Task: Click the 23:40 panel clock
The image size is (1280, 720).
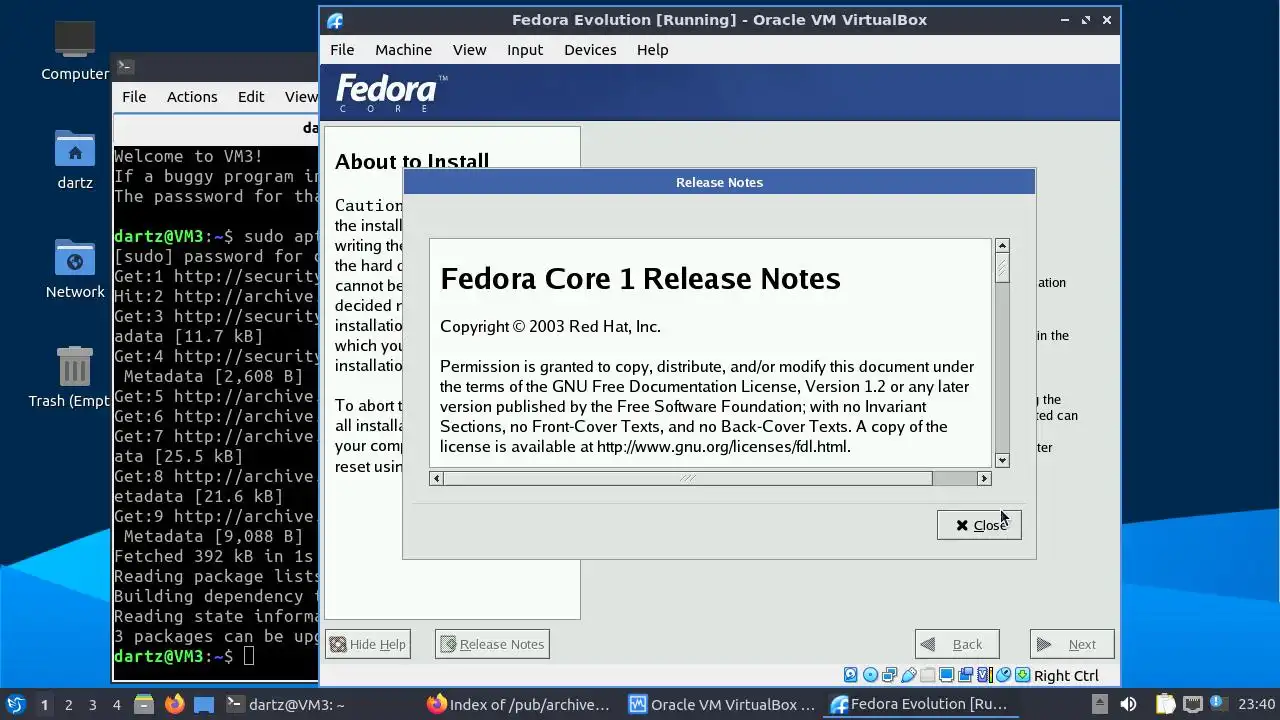Action: (x=1256, y=704)
